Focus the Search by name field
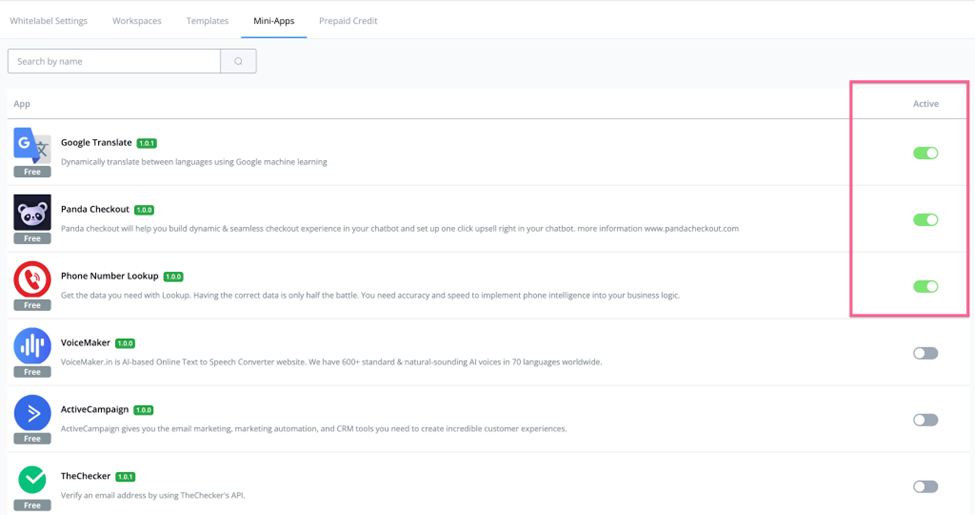The image size is (975, 515). pos(114,61)
